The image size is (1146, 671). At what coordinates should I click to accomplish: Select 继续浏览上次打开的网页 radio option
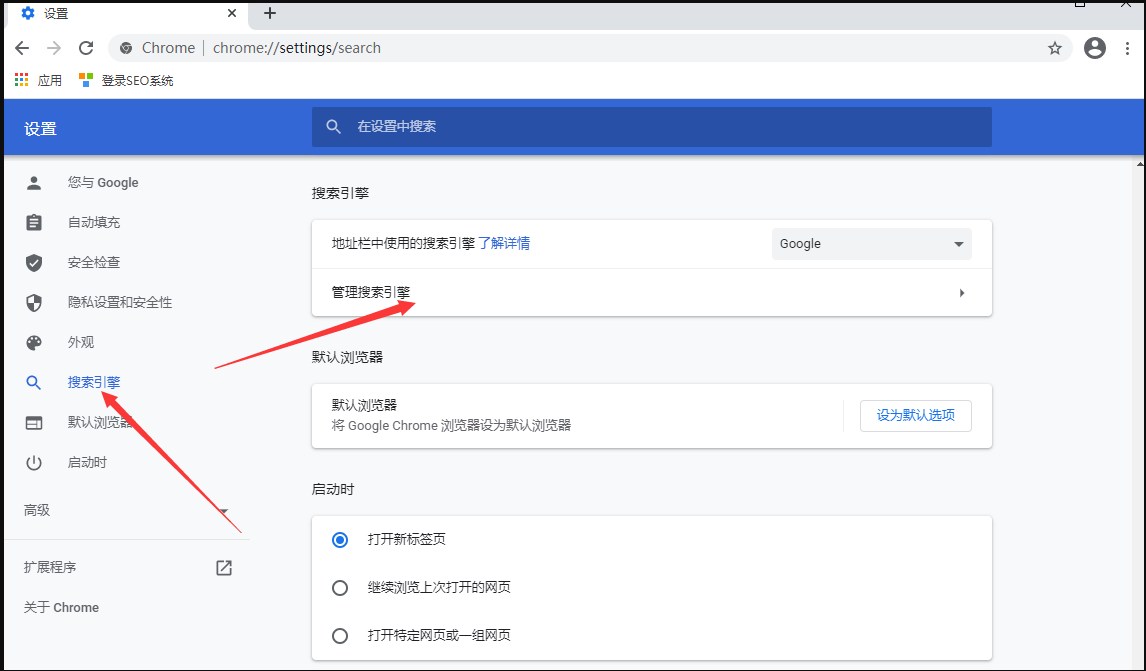click(340, 588)
